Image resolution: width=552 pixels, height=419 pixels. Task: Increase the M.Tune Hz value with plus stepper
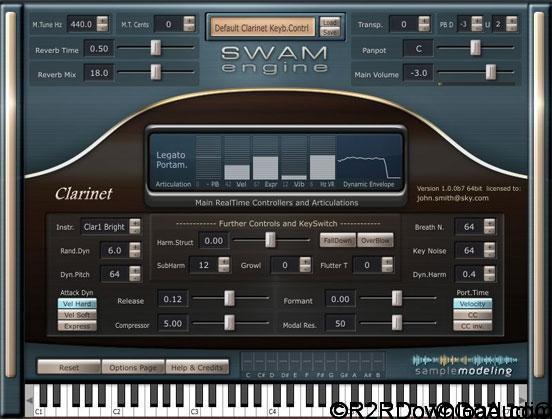click(102, 20)
